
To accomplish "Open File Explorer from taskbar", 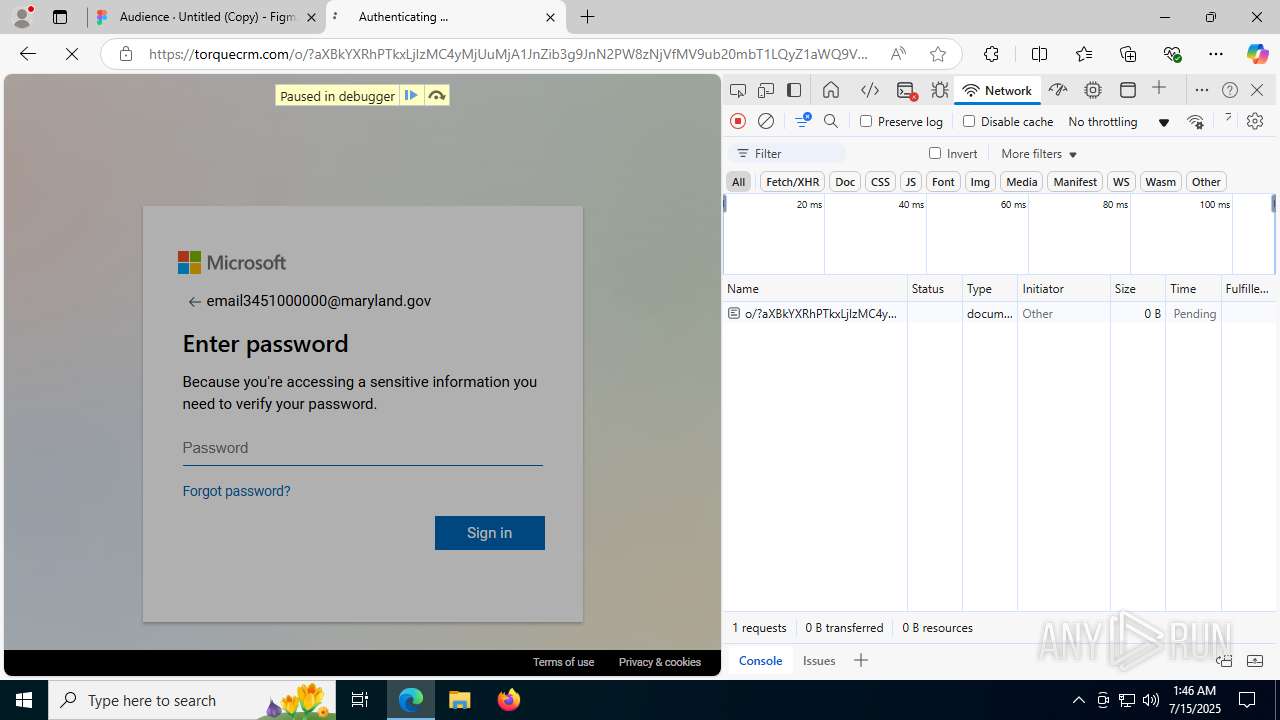I will point(460,700).
